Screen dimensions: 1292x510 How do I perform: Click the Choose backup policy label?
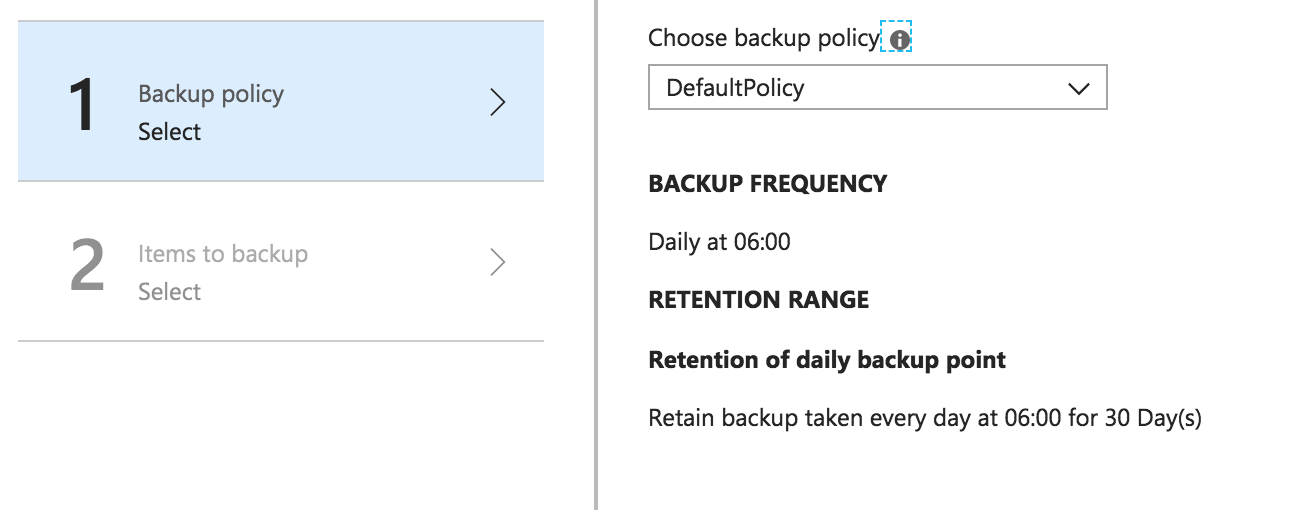point(764,38)
